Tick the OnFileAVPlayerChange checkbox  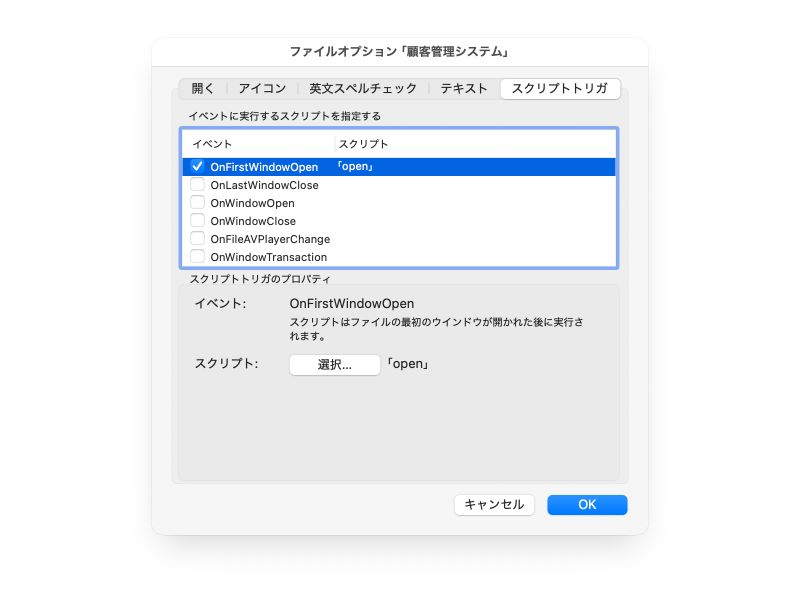point(197,239)
